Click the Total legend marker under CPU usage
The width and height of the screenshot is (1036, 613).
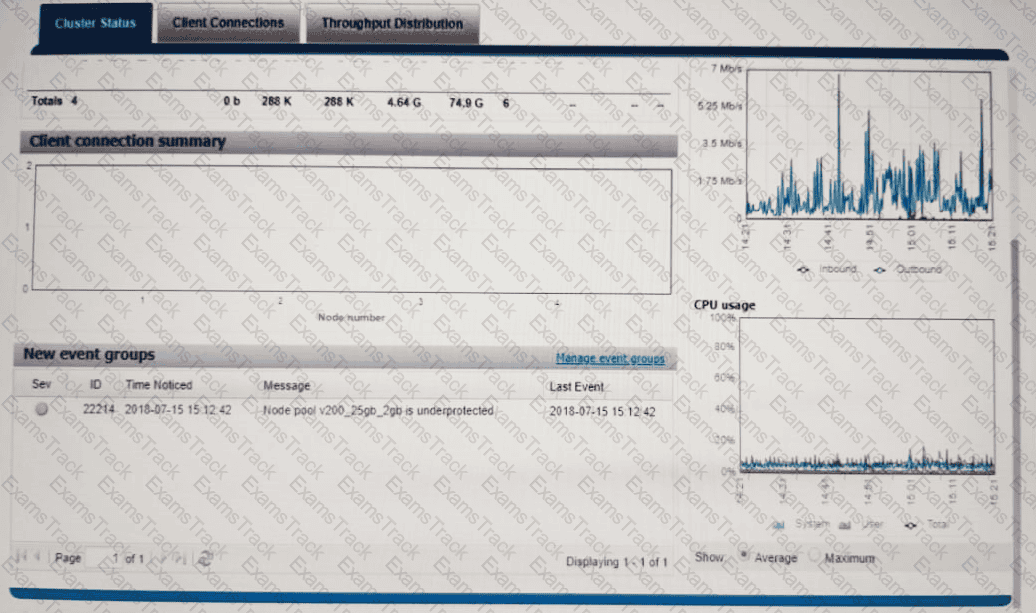(909, 523)
